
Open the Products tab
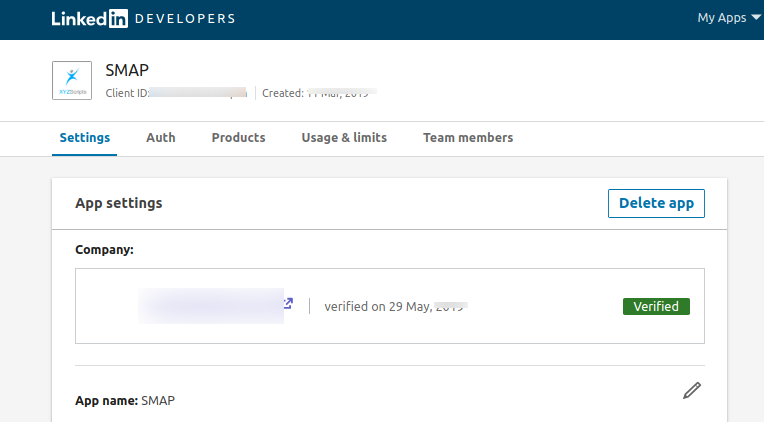(x=238, y=138)
